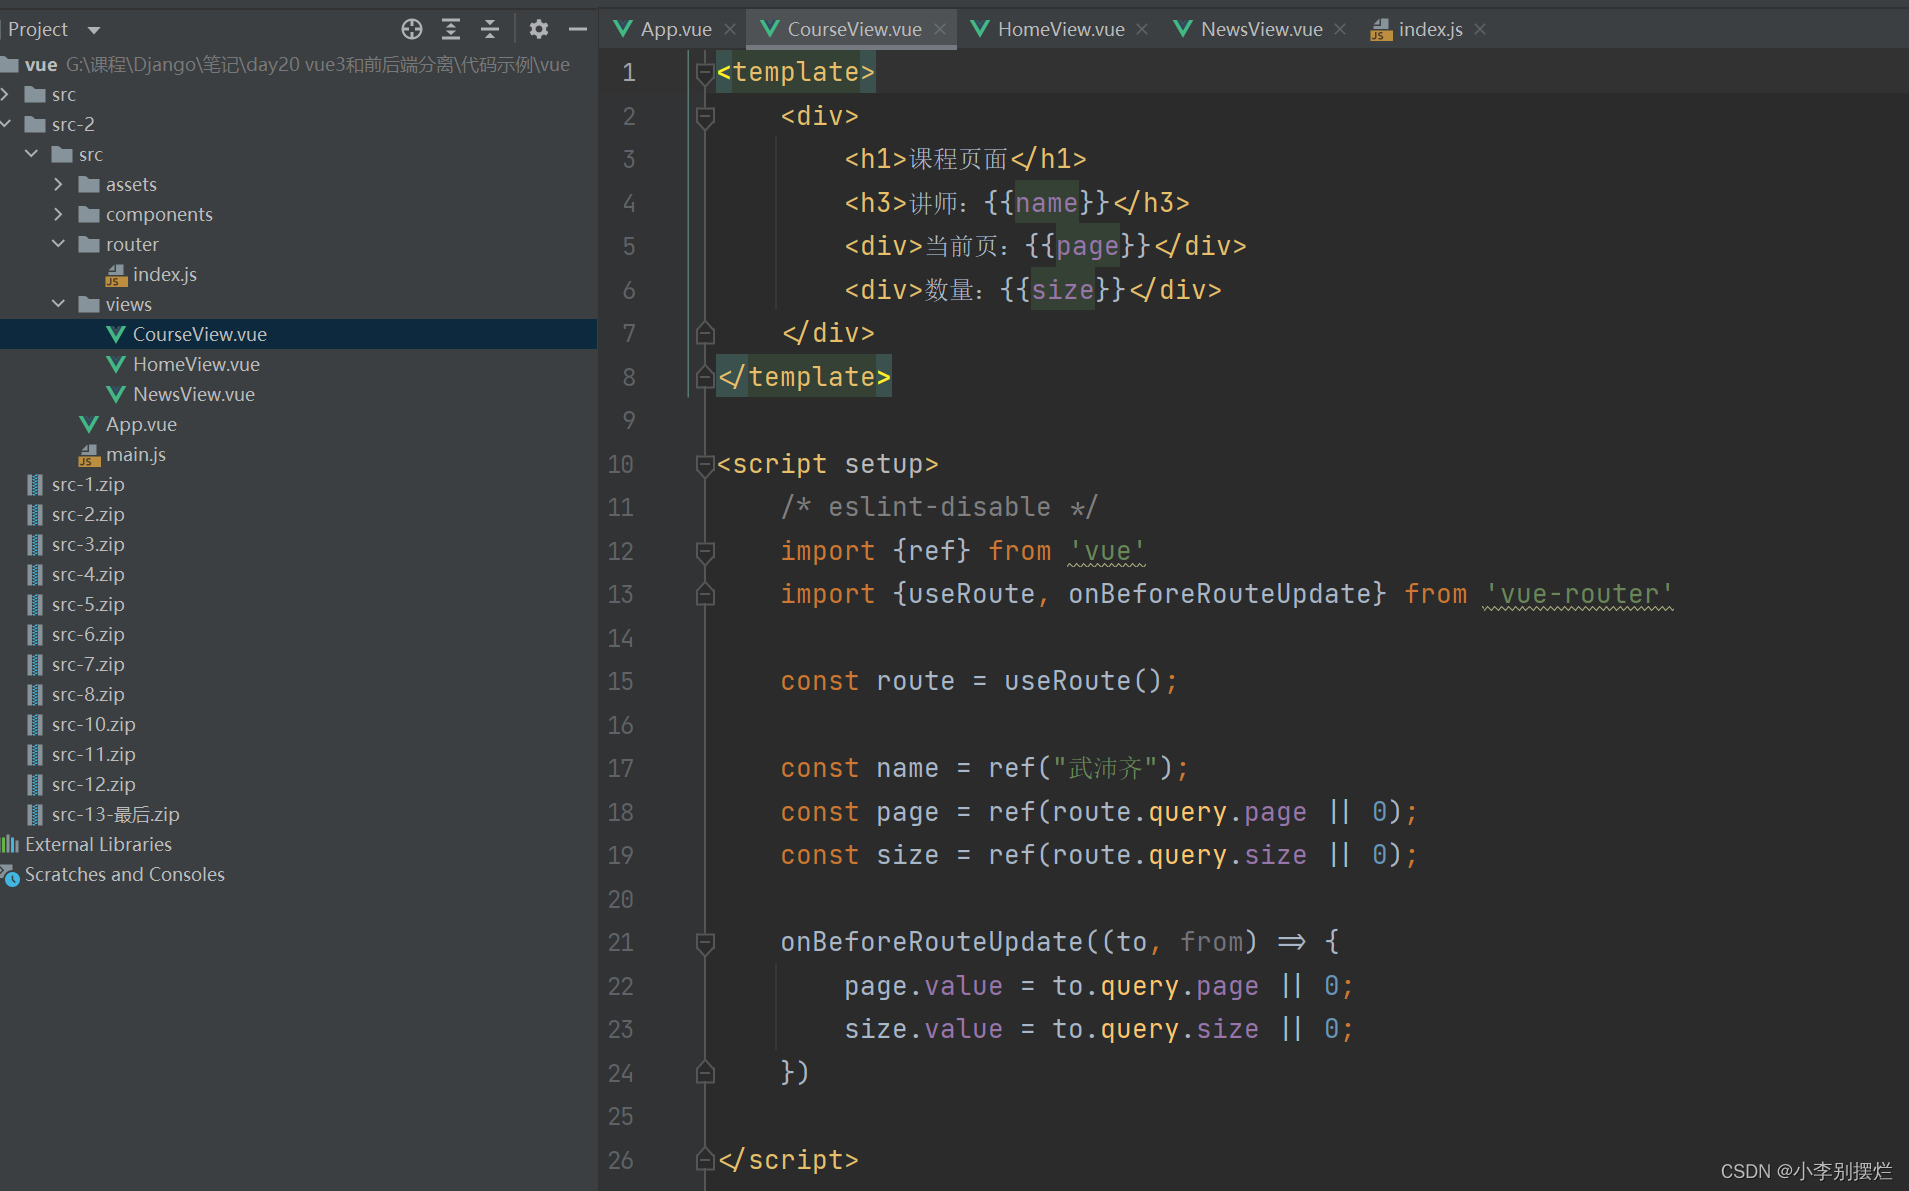Click the locate opened file target icon
This screenshot has height=1191, width=1909.
click(x=412, y=29)
